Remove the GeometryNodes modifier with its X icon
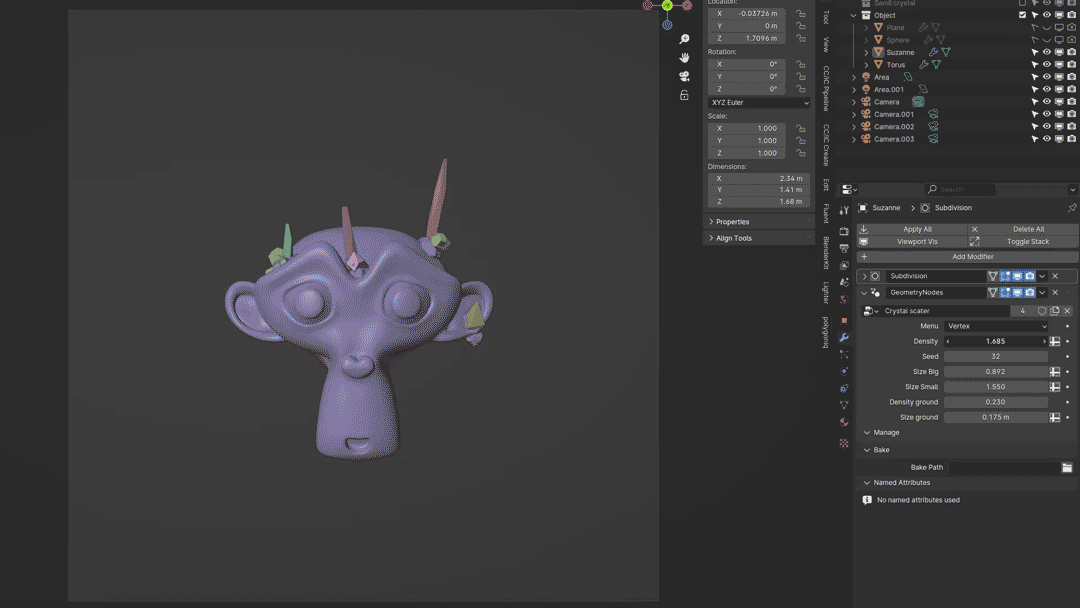The image size is (1080, 608). tap(1055, 293)
